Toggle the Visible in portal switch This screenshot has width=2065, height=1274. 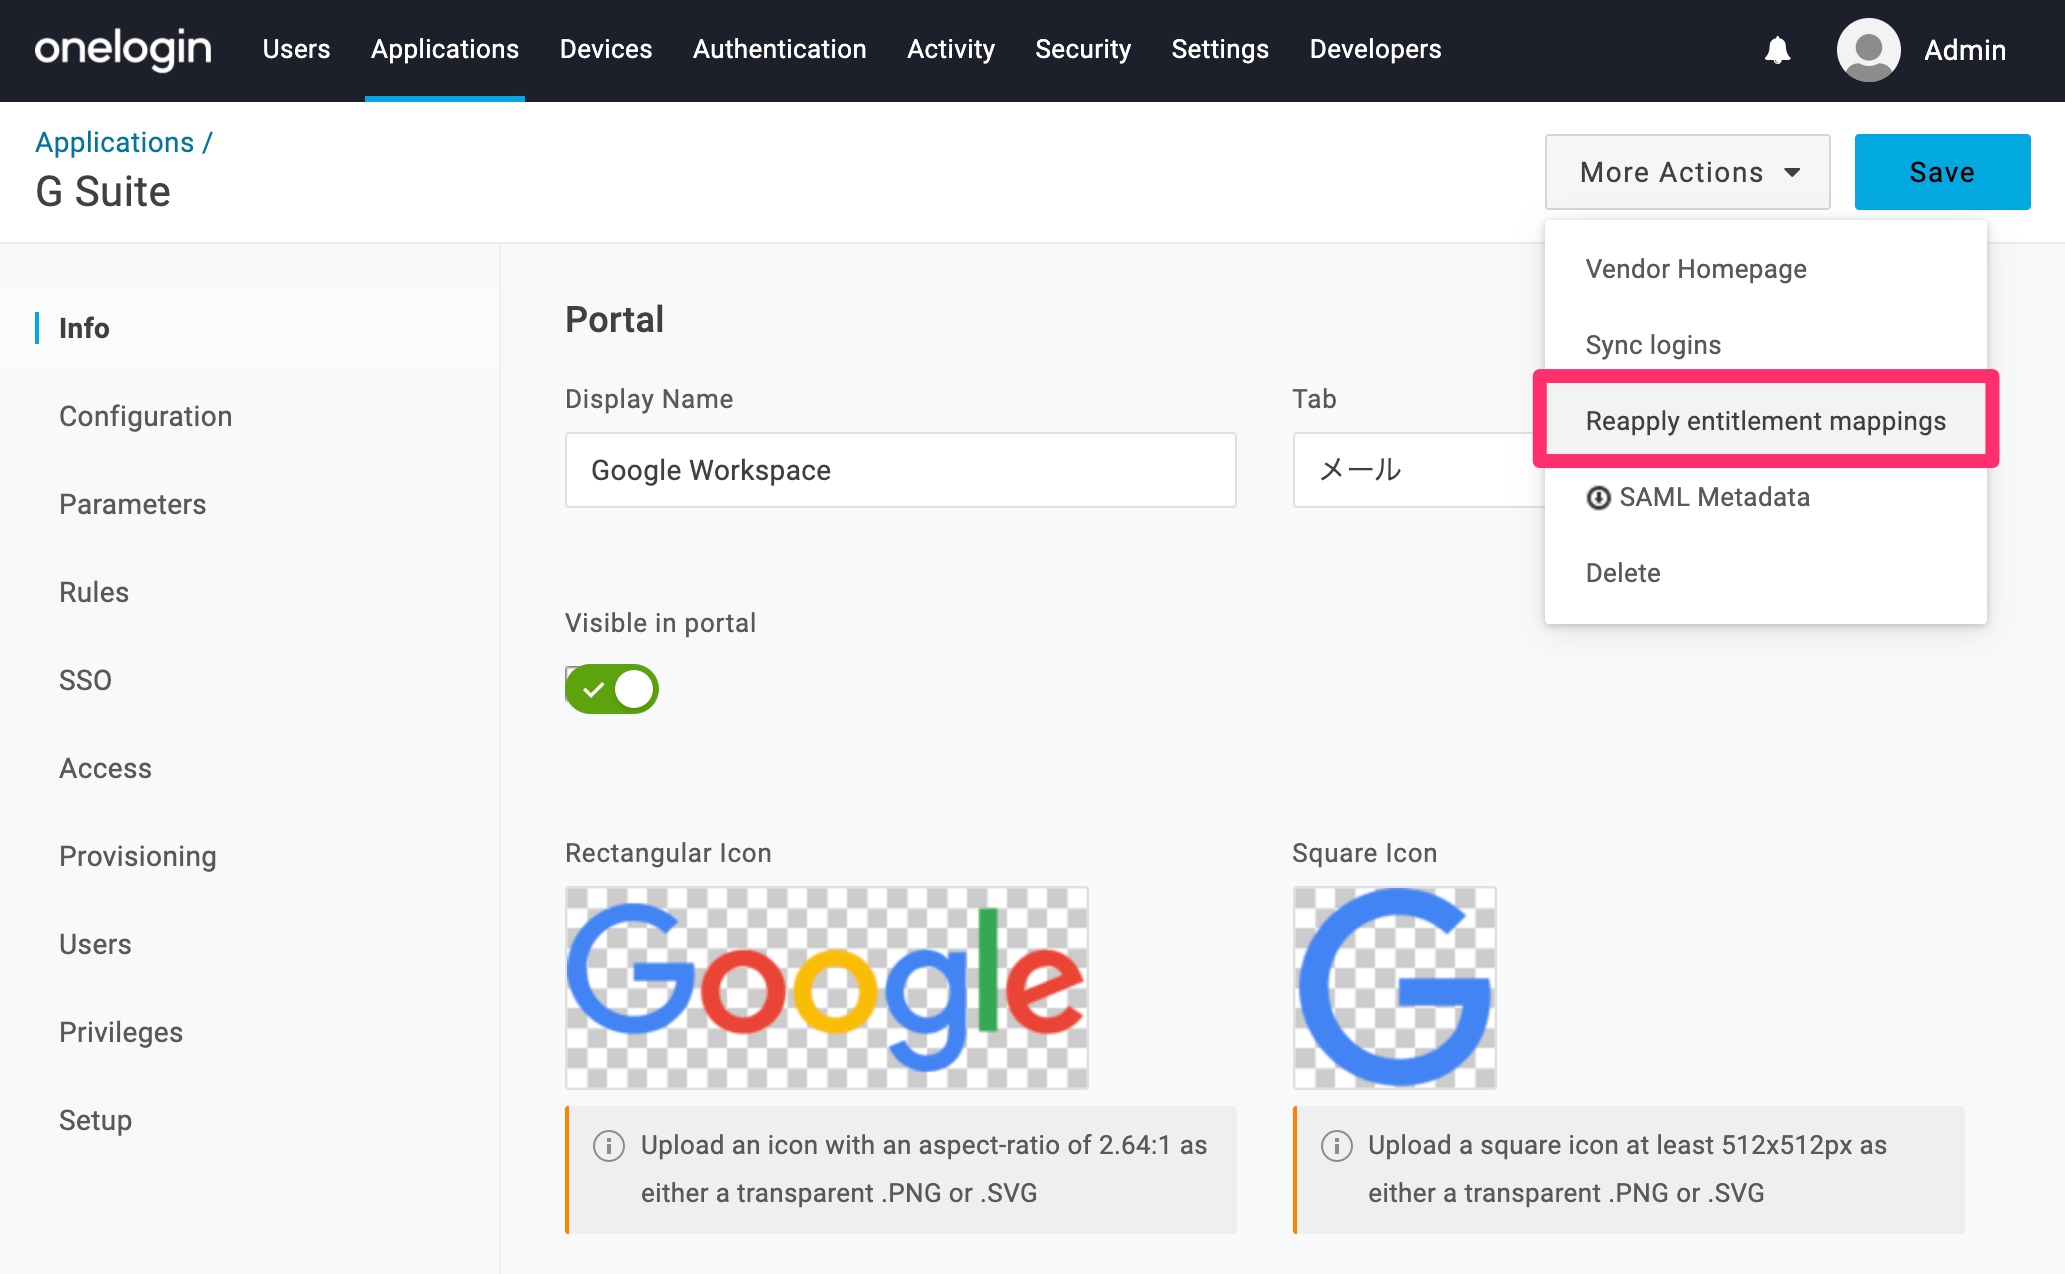tap(612, 689)
